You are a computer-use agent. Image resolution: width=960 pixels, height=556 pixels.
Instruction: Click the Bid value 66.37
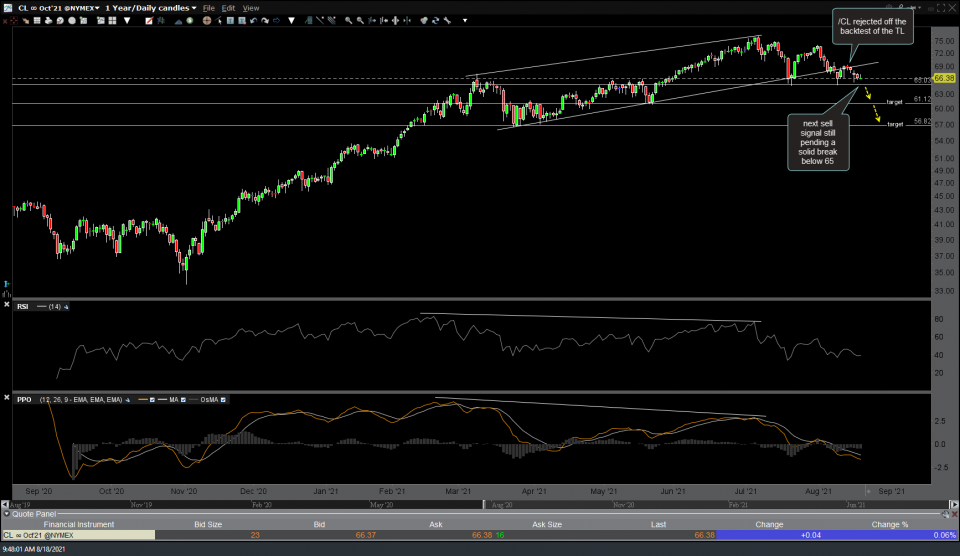pos(366,535)
